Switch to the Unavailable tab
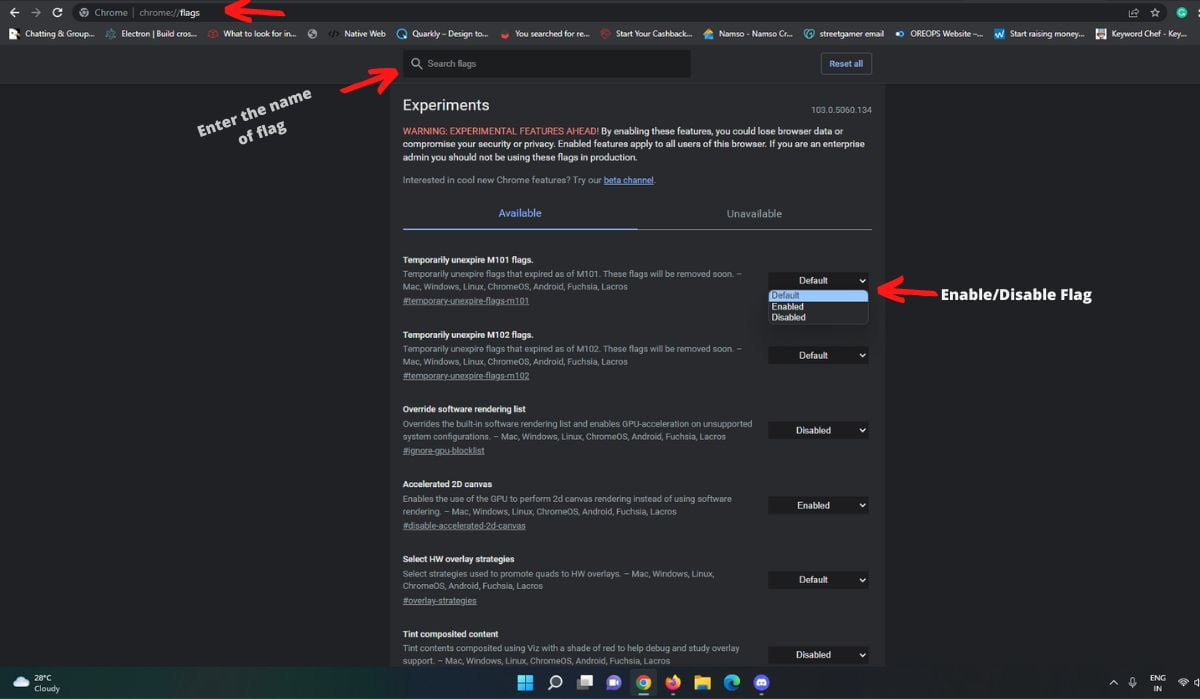 753,213
